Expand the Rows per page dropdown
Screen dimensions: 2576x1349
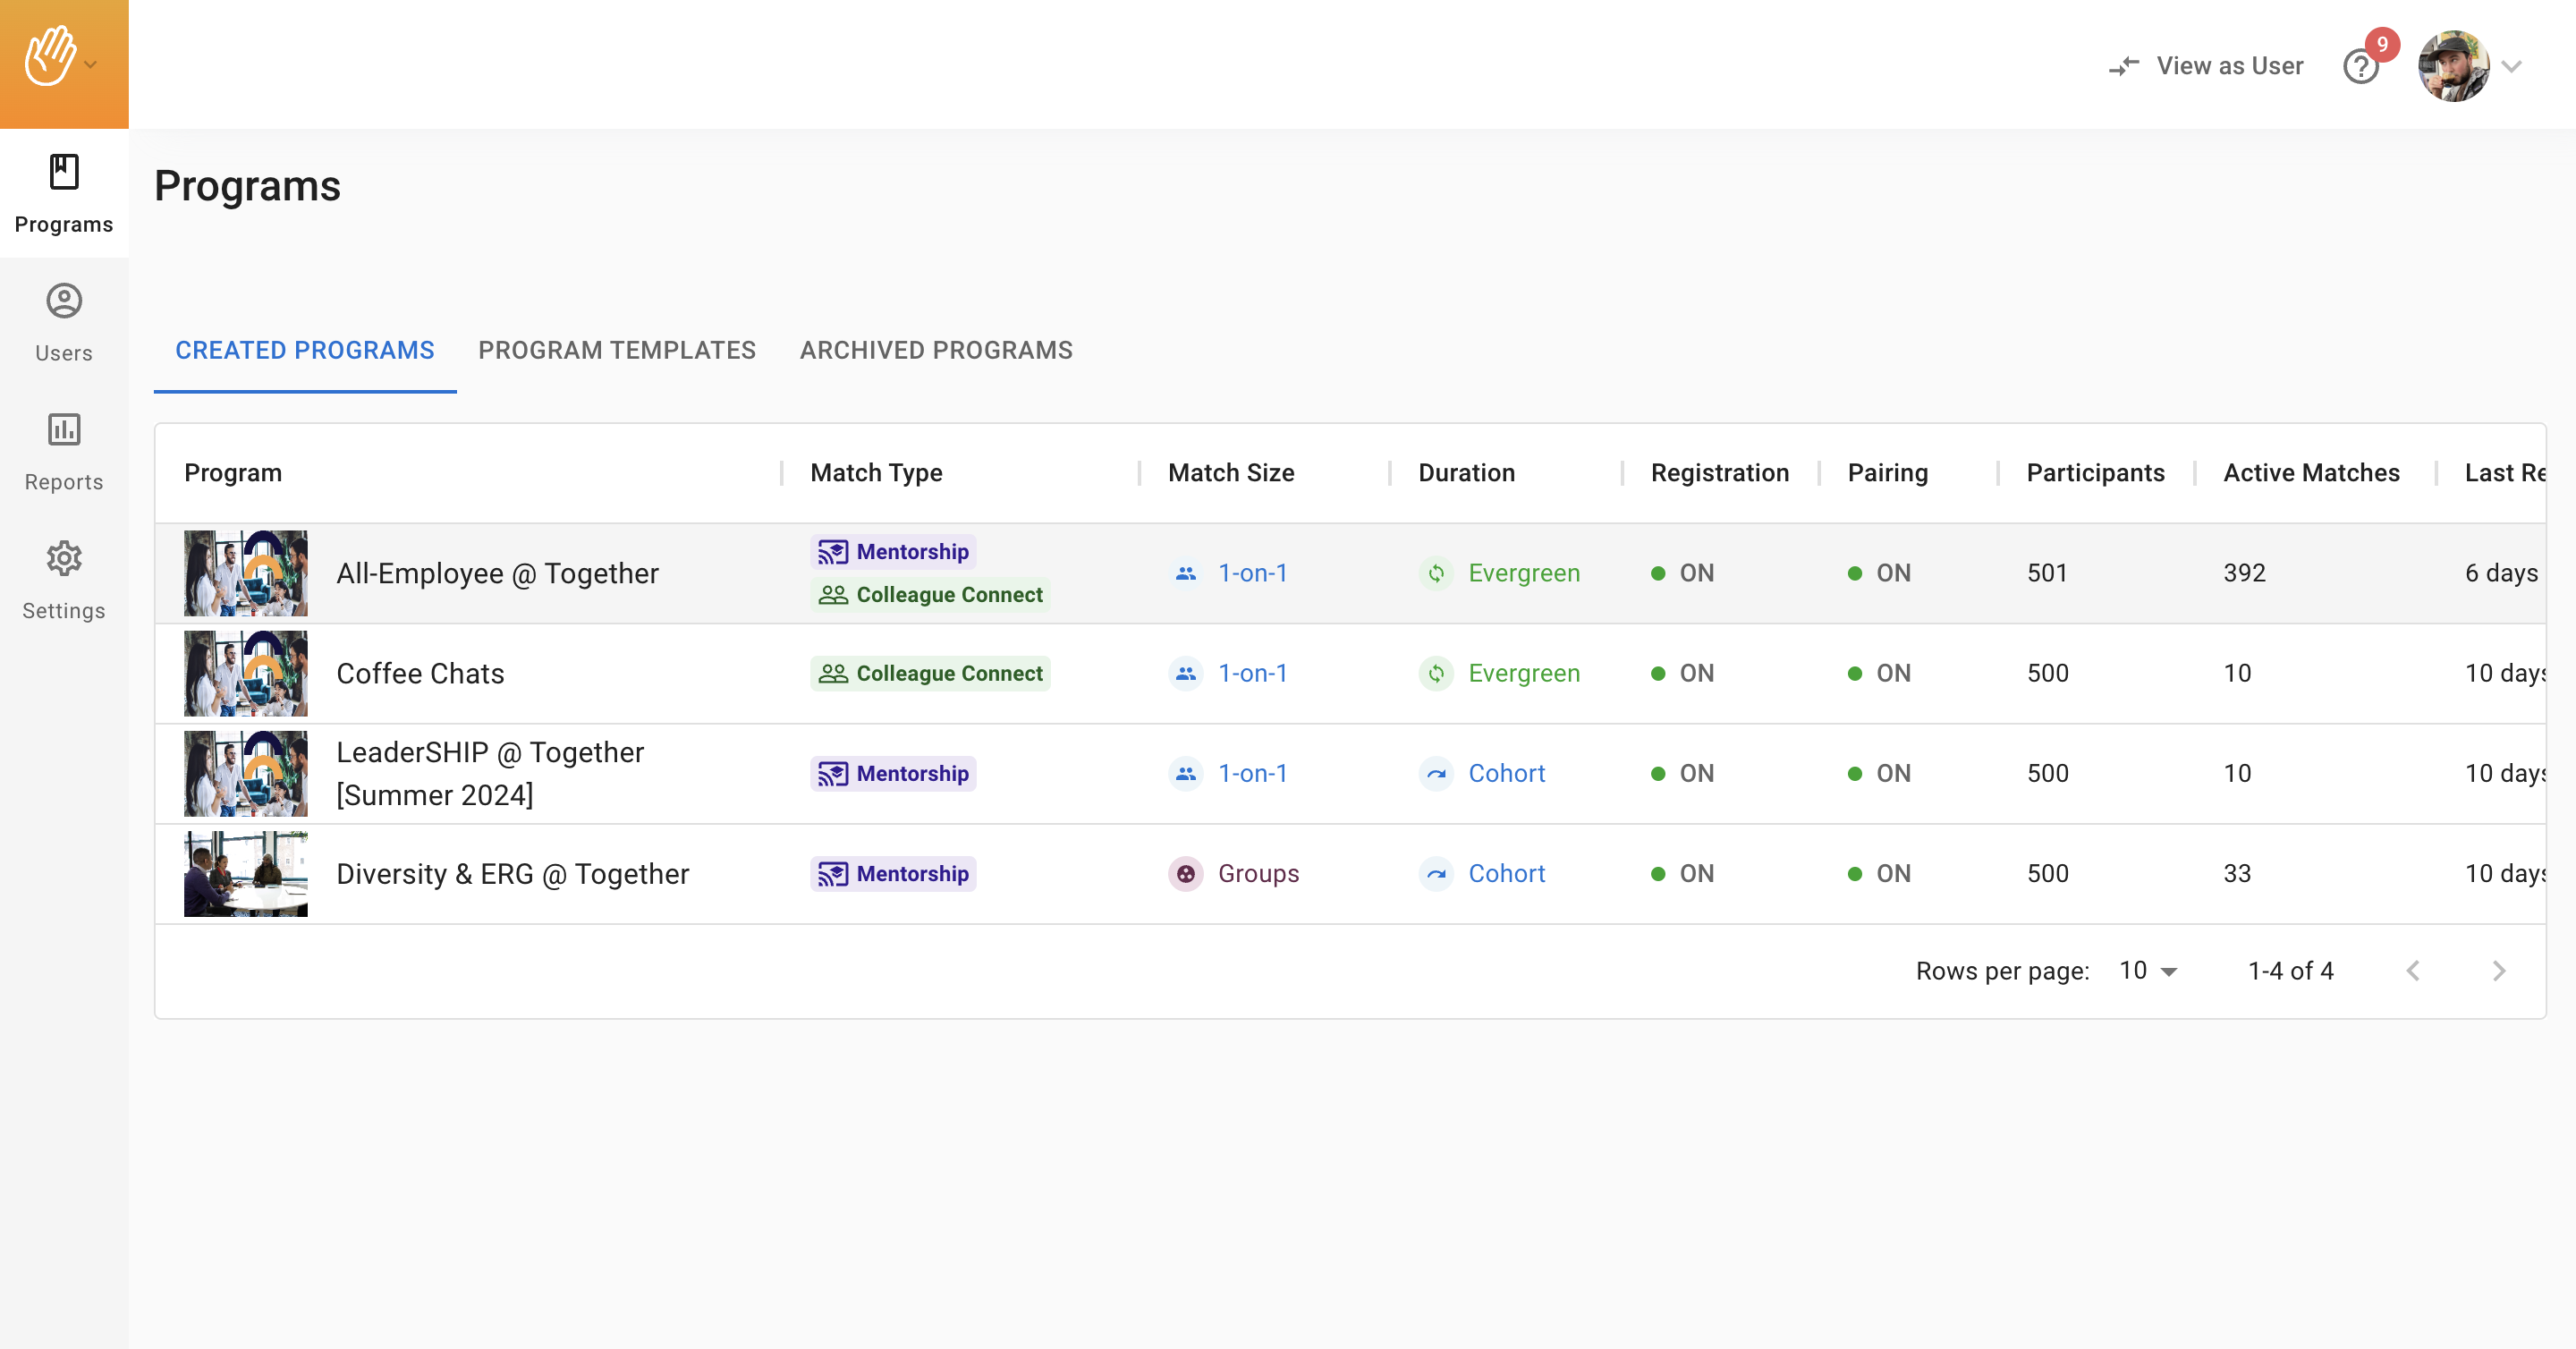click(x=2150, y=969)
